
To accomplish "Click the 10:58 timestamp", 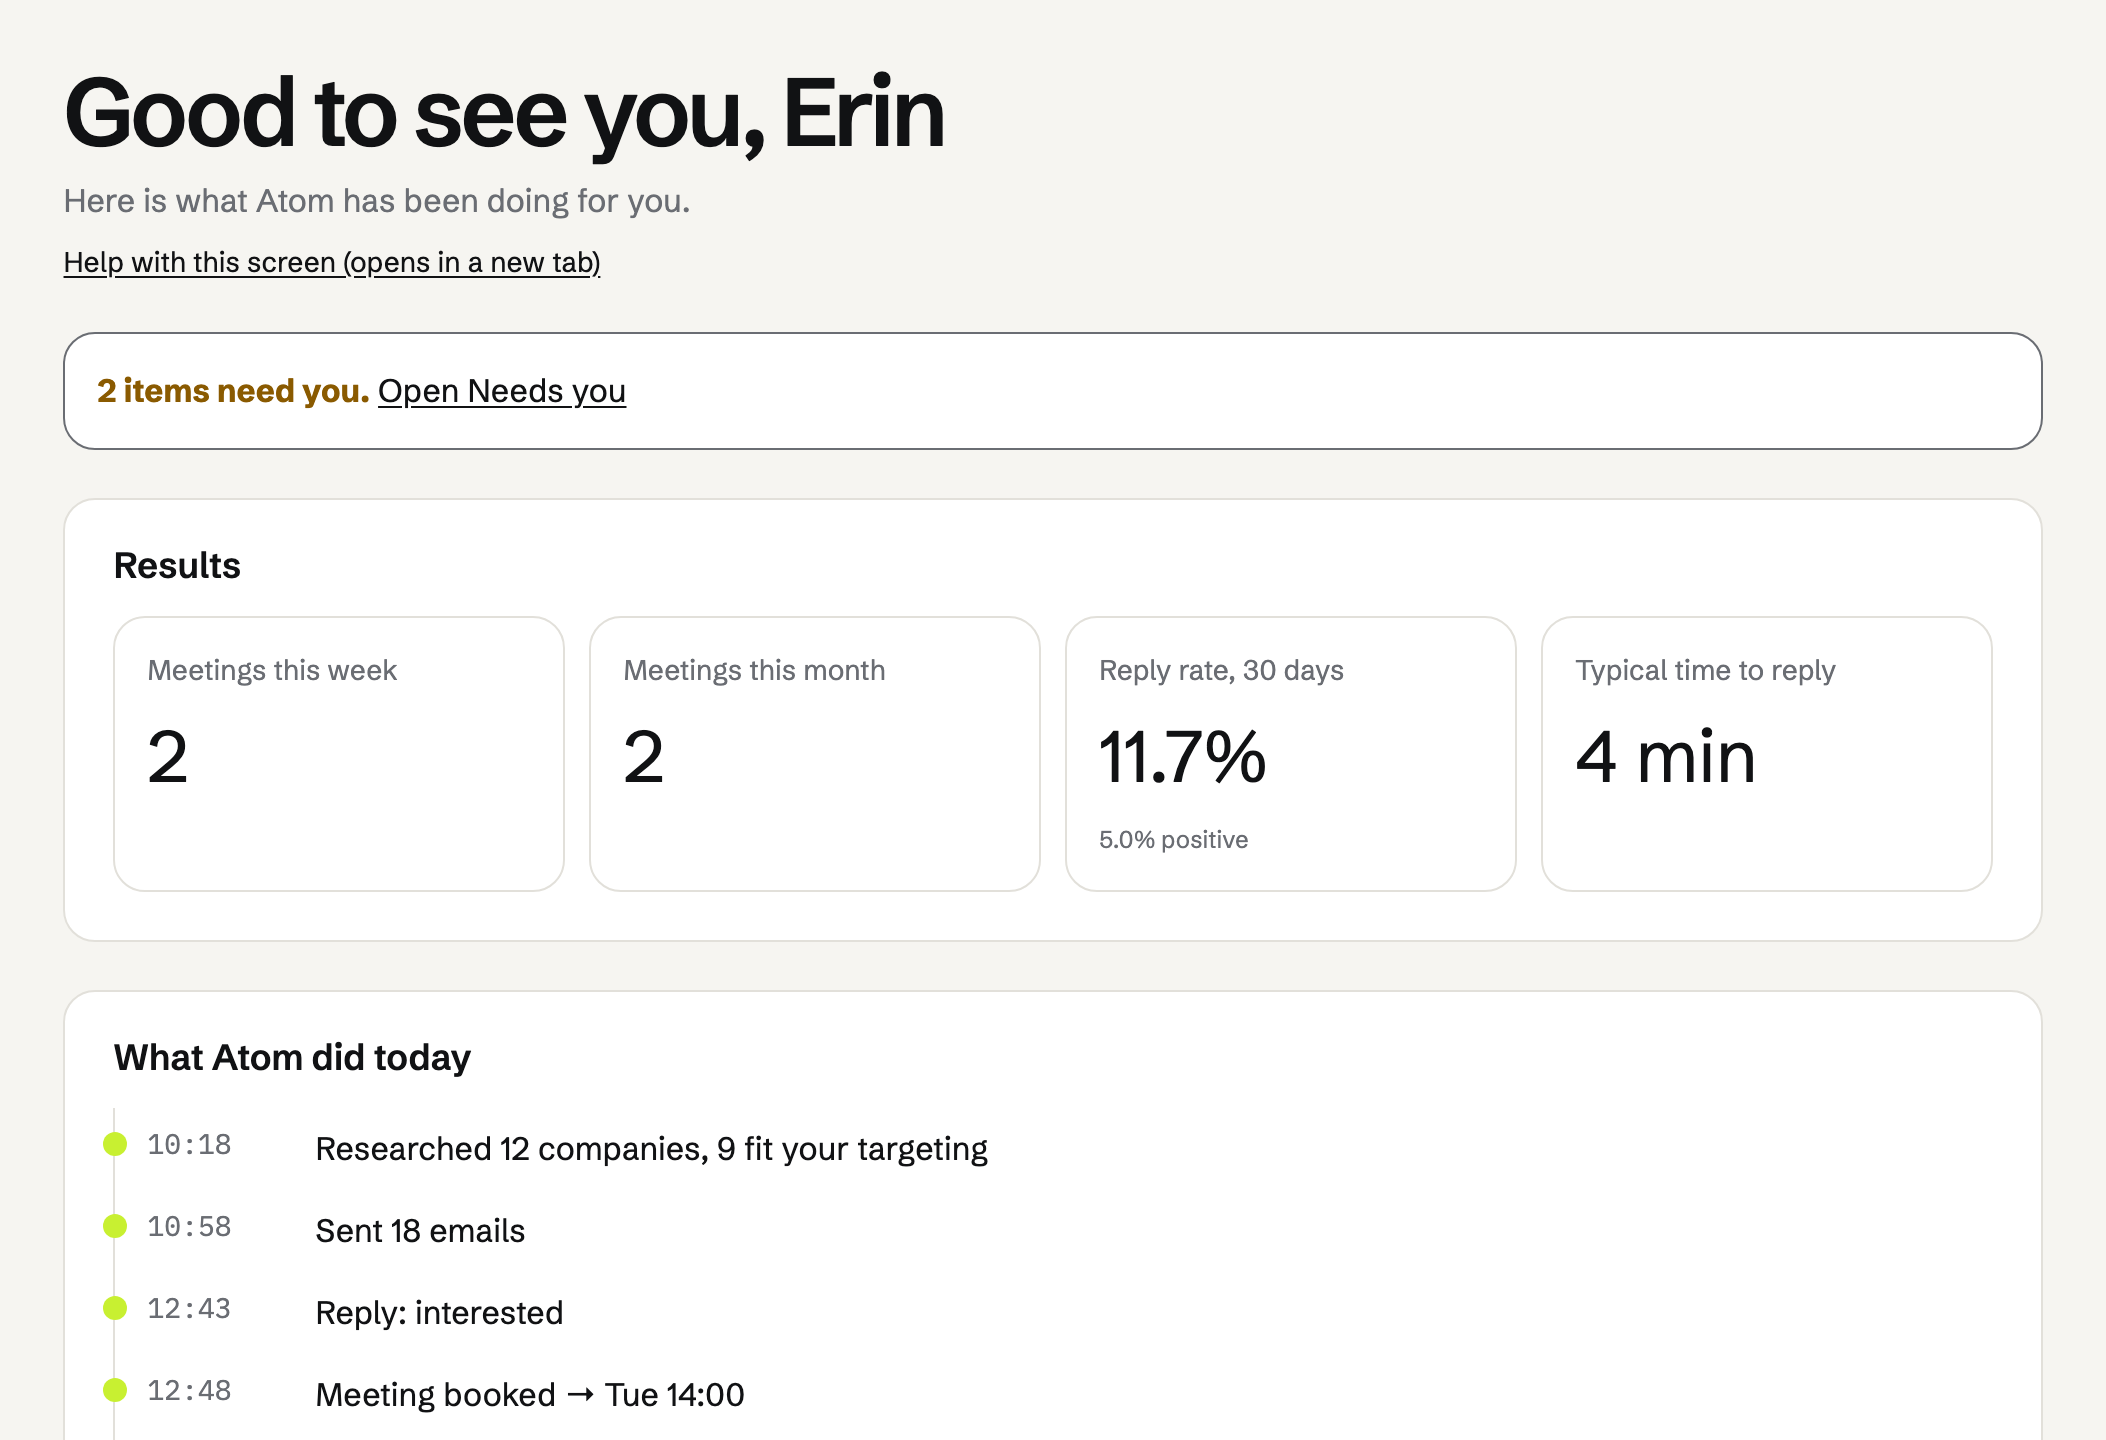I will pos(189,1227).
